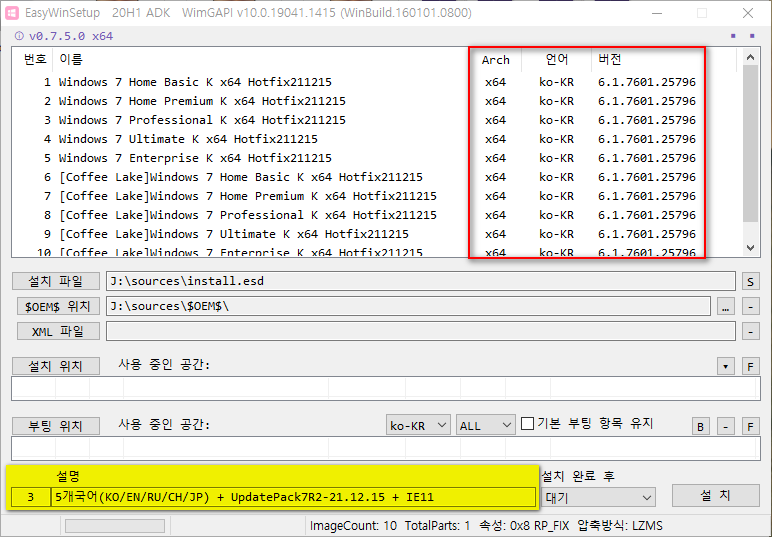Image resolution: width=772 pixels, height=537 pixels.
Task: Start installation with the 설 치 button
Action: [715, 495]
